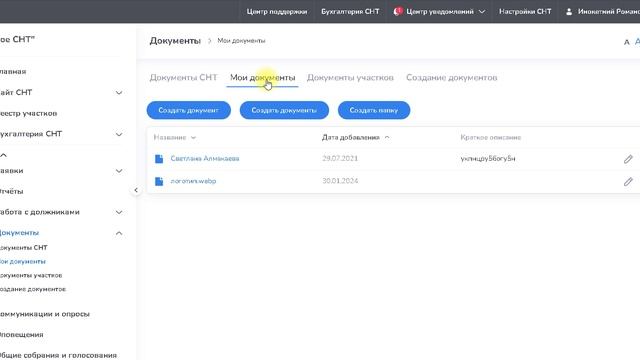This screenshot has height=360, width=640.
Task: Click the Создать документ button
Action: pyautogui.click(x=189, y=110)
